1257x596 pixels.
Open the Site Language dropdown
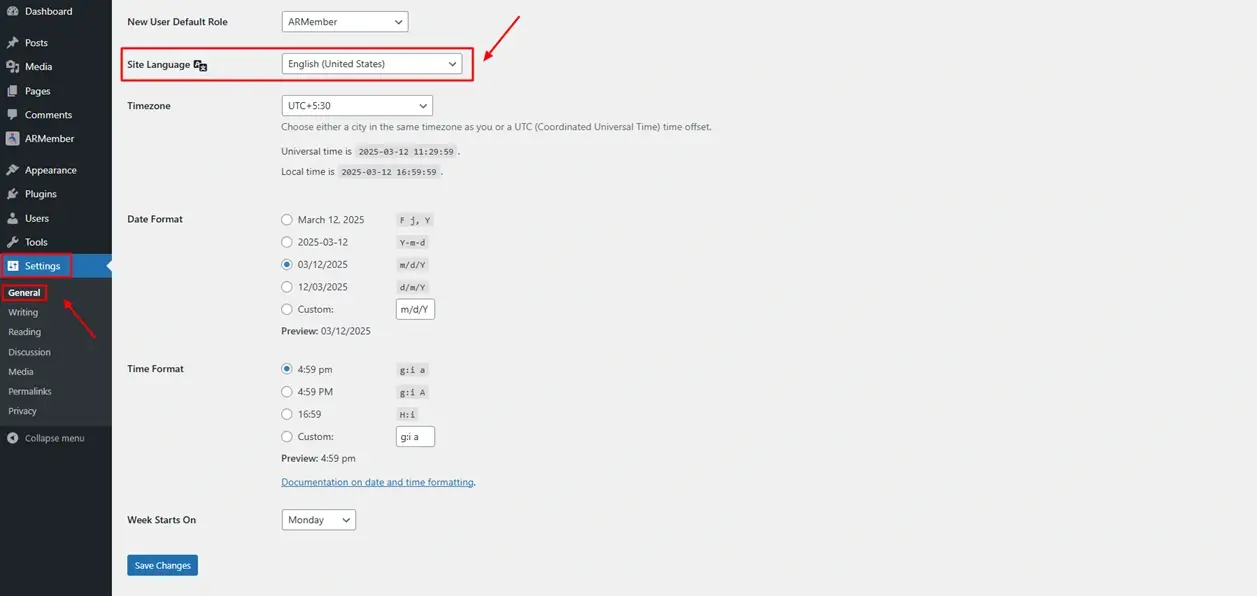click(372, 64)
